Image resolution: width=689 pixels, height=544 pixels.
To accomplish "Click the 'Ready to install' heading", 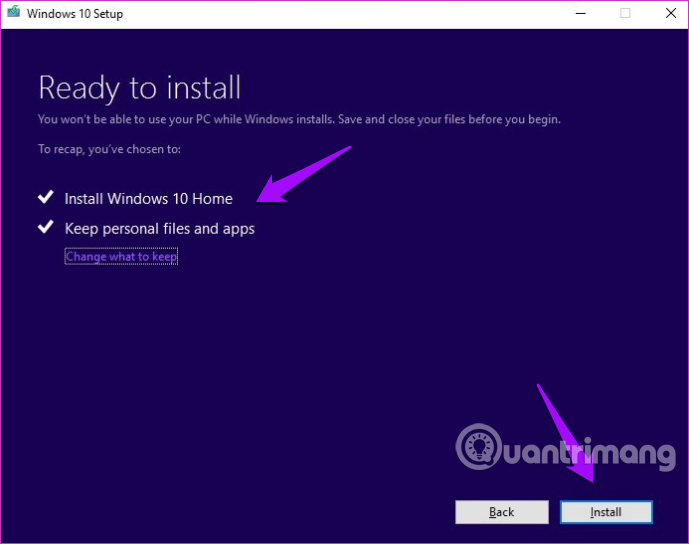I will 140,88.
